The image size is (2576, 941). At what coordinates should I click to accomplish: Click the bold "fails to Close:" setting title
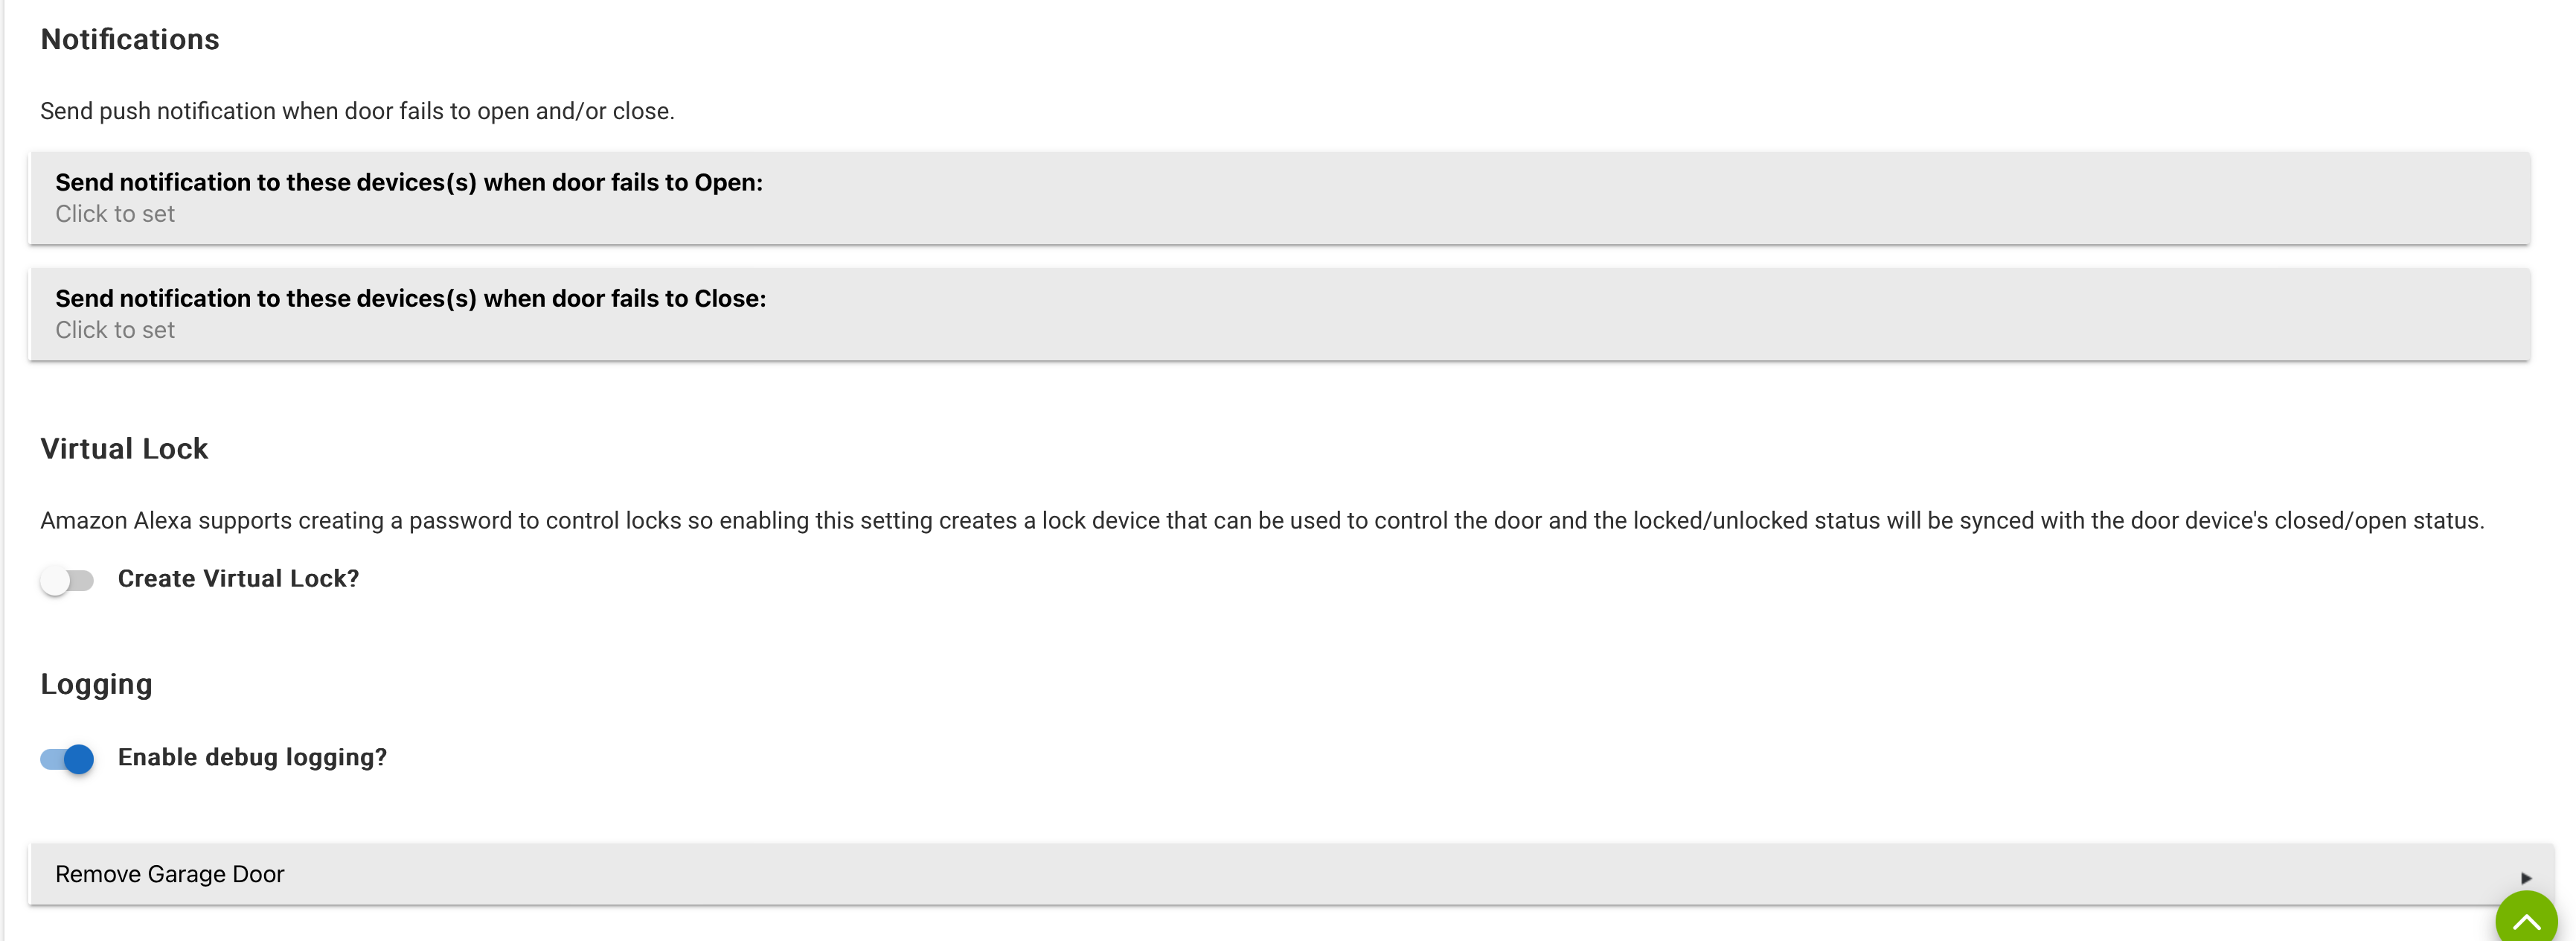tap(410, 299)
